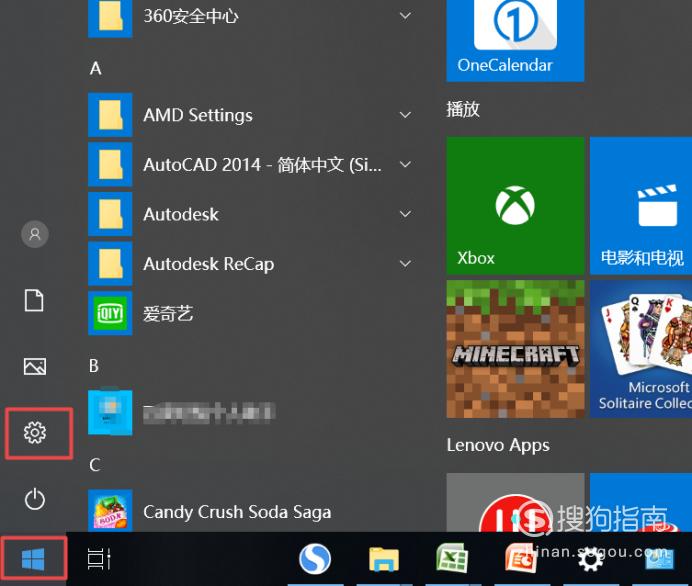This screenshot has height=586, width=692.
Task: Click the 爱奇艺 label text
Action: tap(168, 314)
